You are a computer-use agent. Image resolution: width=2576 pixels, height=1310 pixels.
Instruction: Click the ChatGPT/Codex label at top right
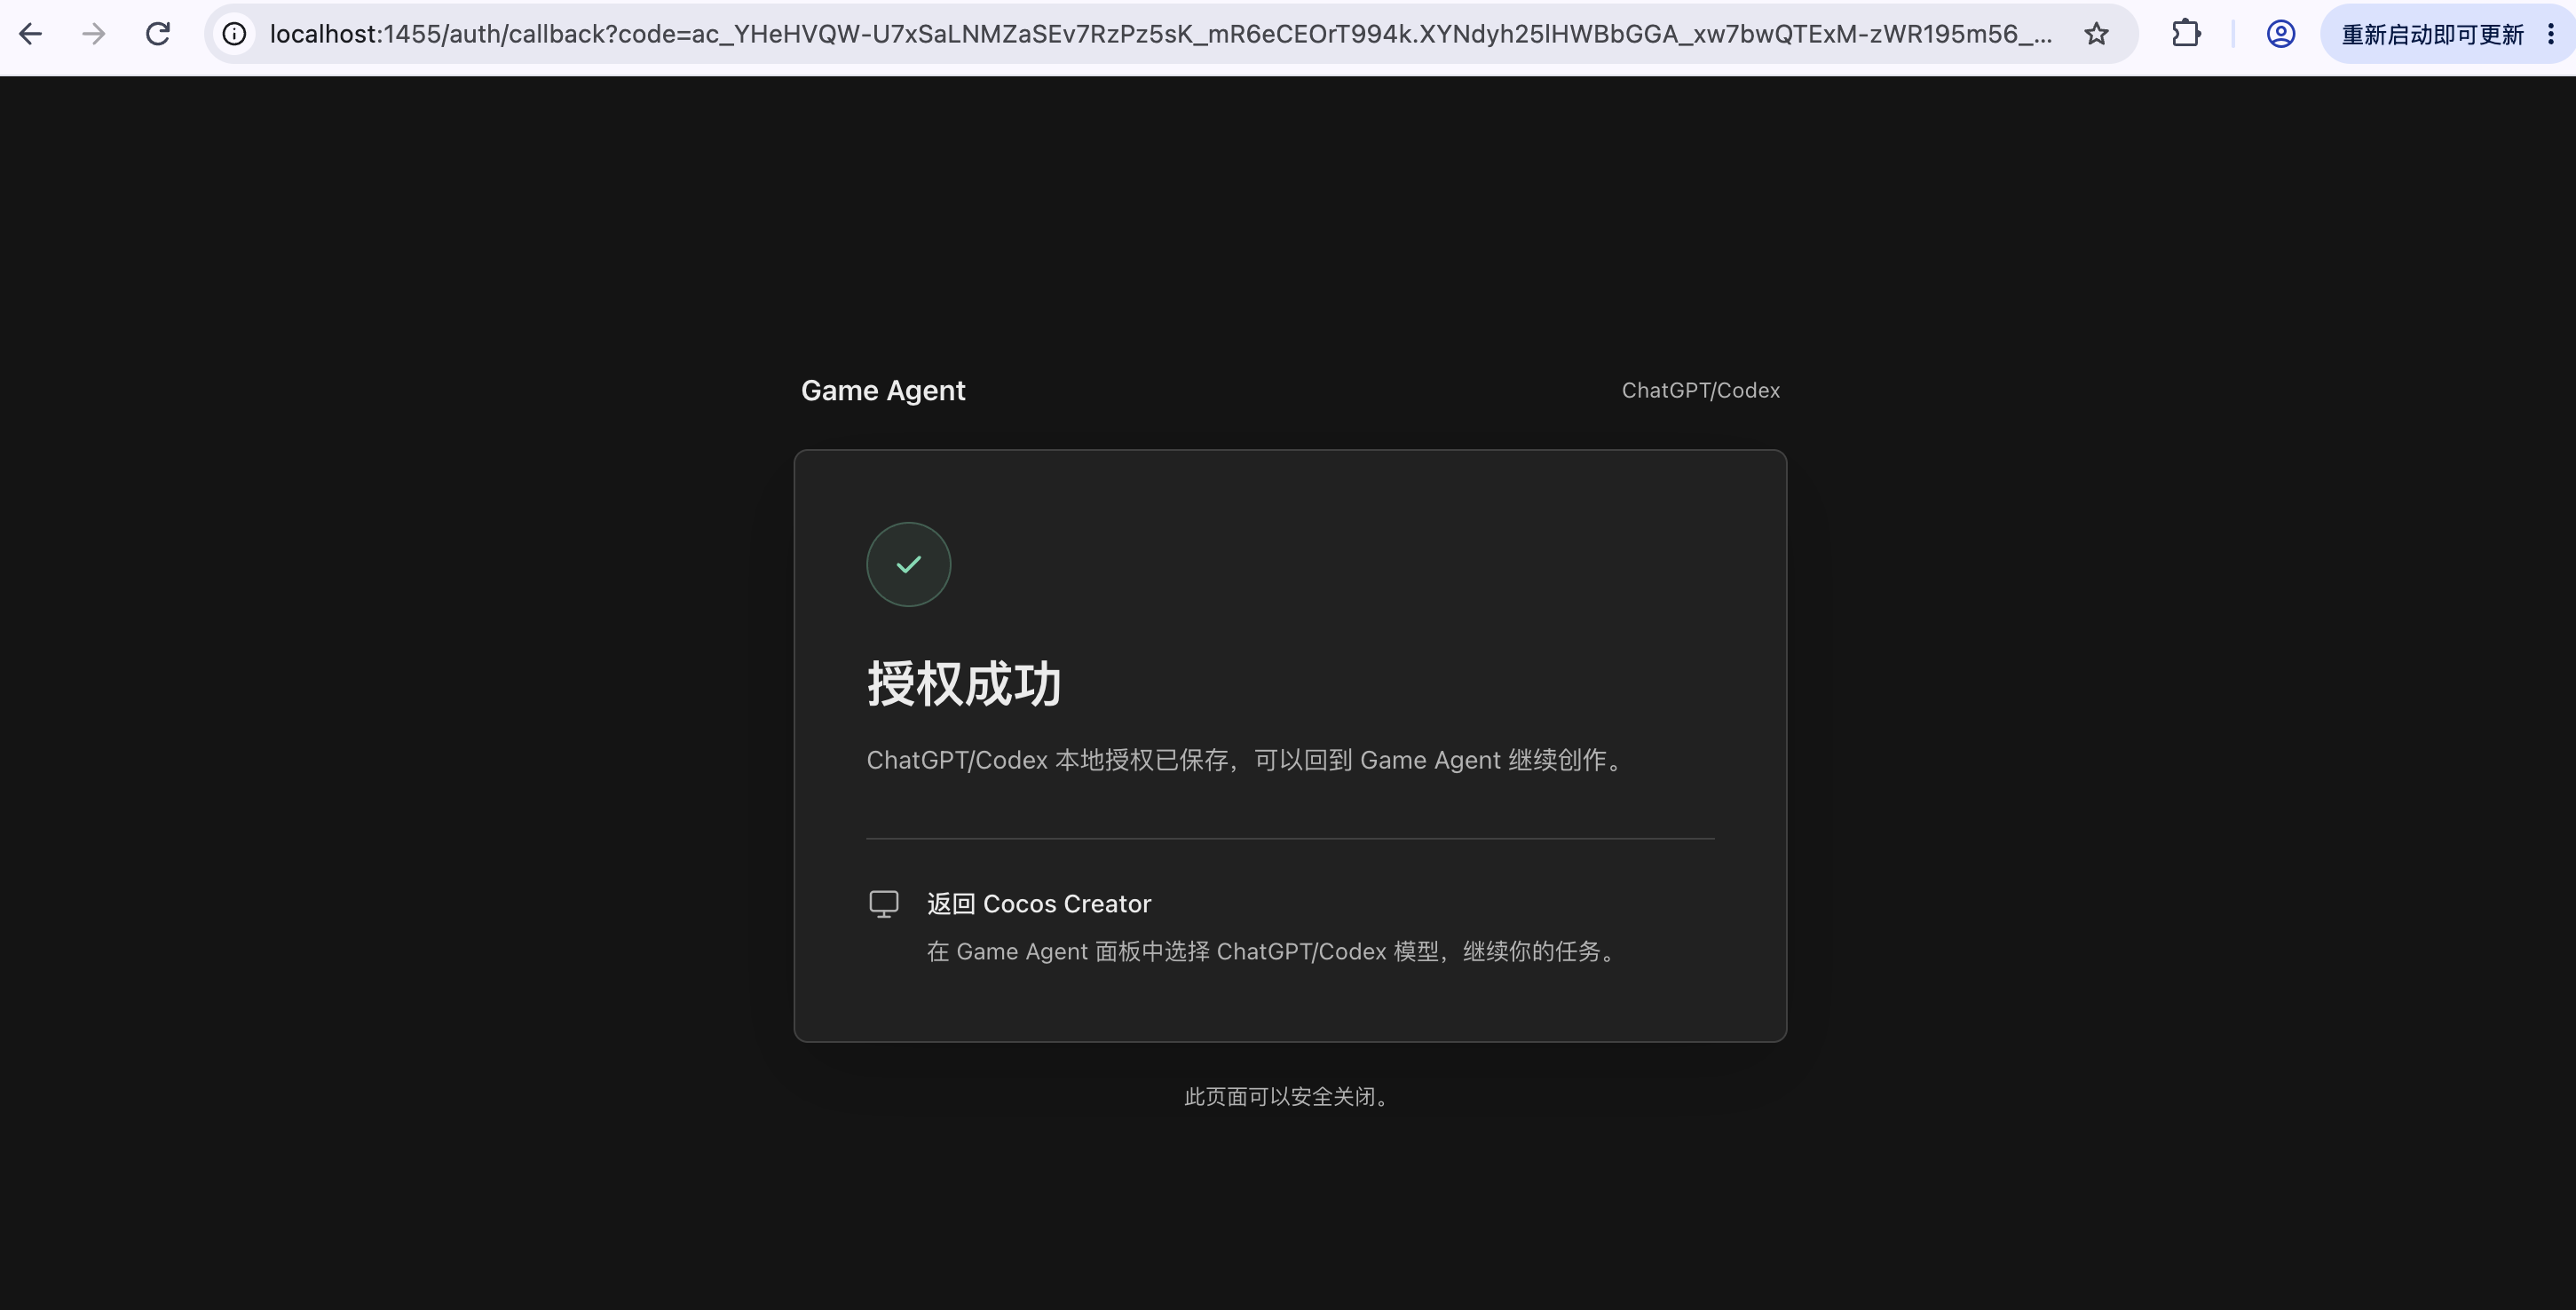(1701, 390)
